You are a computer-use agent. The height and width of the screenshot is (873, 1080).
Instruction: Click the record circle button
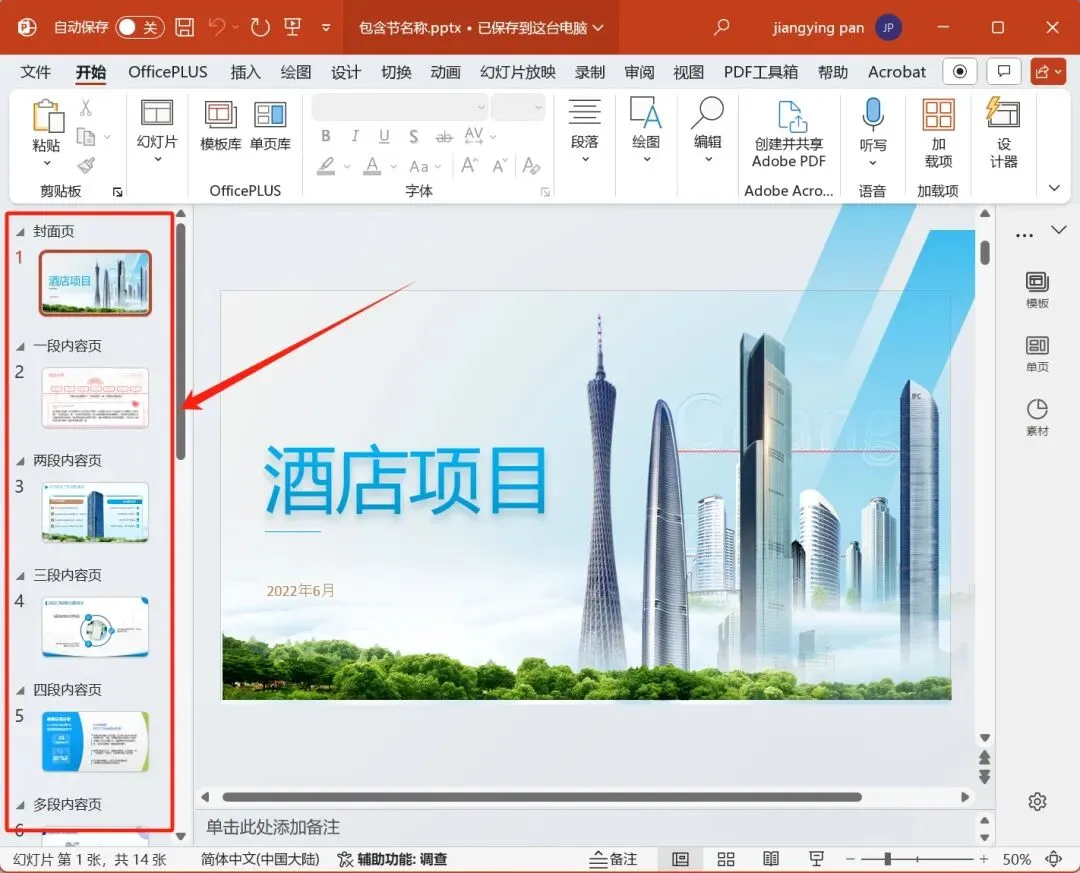[959, 72]
